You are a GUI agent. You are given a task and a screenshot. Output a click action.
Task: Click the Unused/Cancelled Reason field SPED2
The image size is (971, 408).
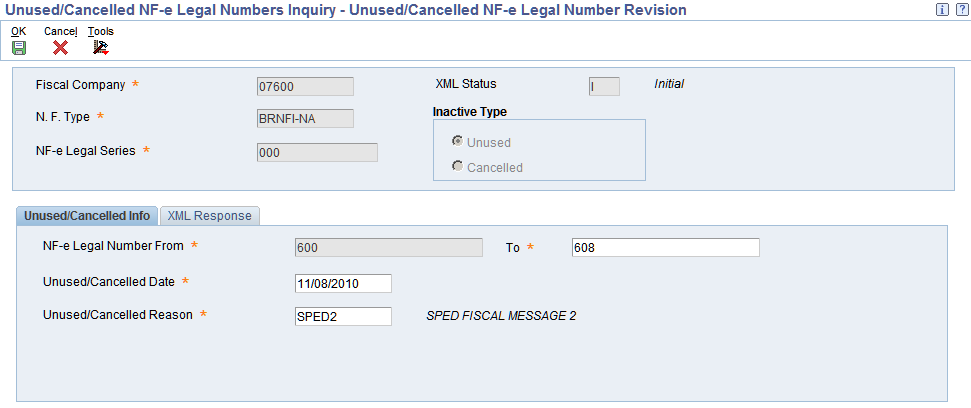(344, 316)
